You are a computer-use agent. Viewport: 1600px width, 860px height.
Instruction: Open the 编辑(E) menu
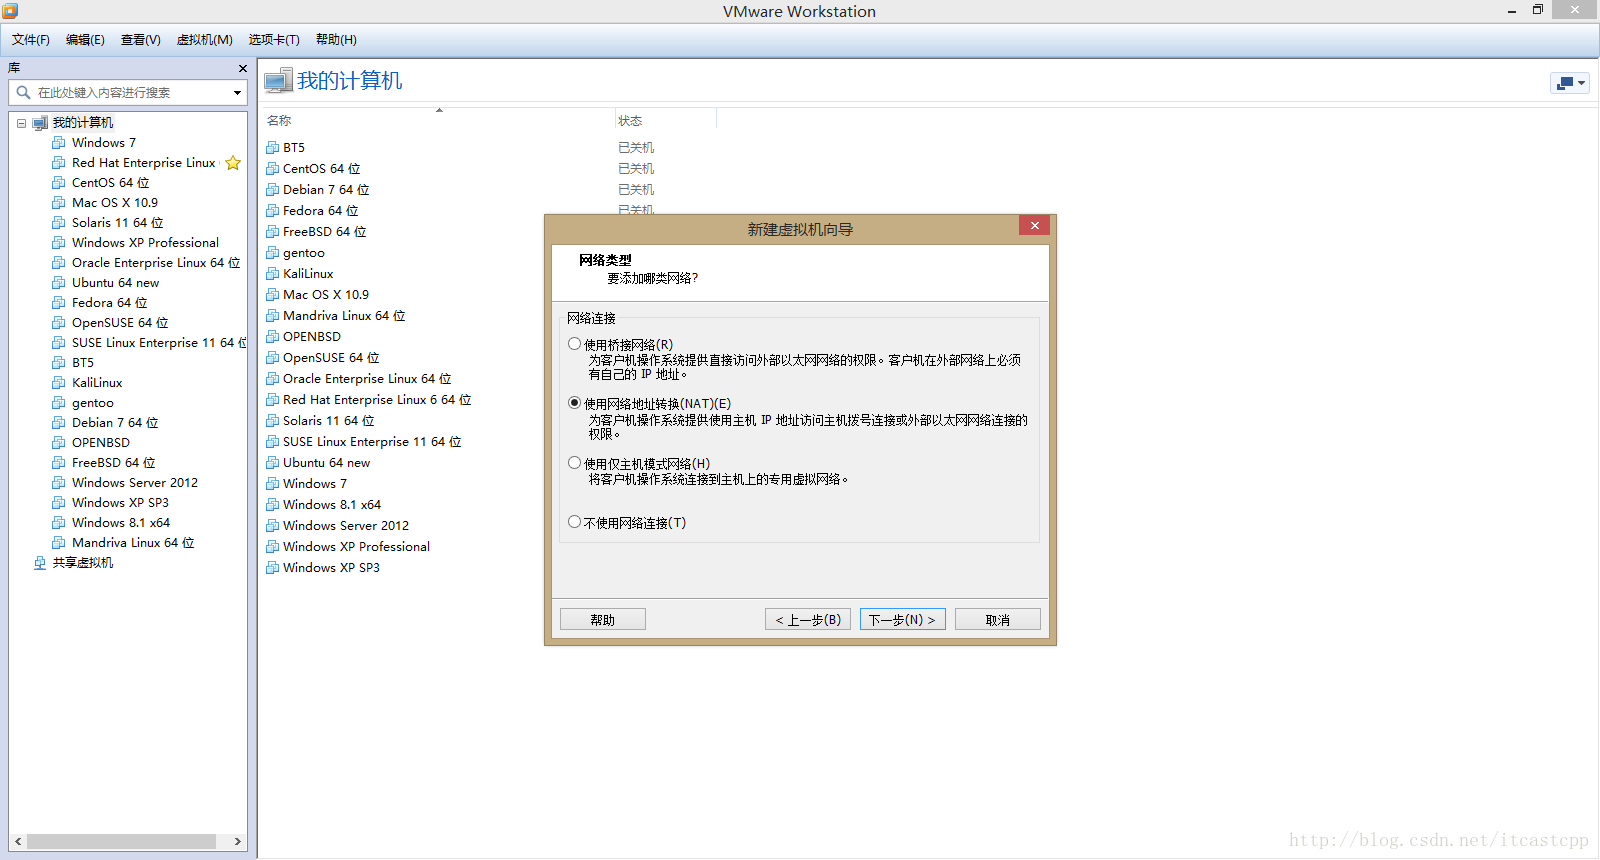[x=85, y=40]
